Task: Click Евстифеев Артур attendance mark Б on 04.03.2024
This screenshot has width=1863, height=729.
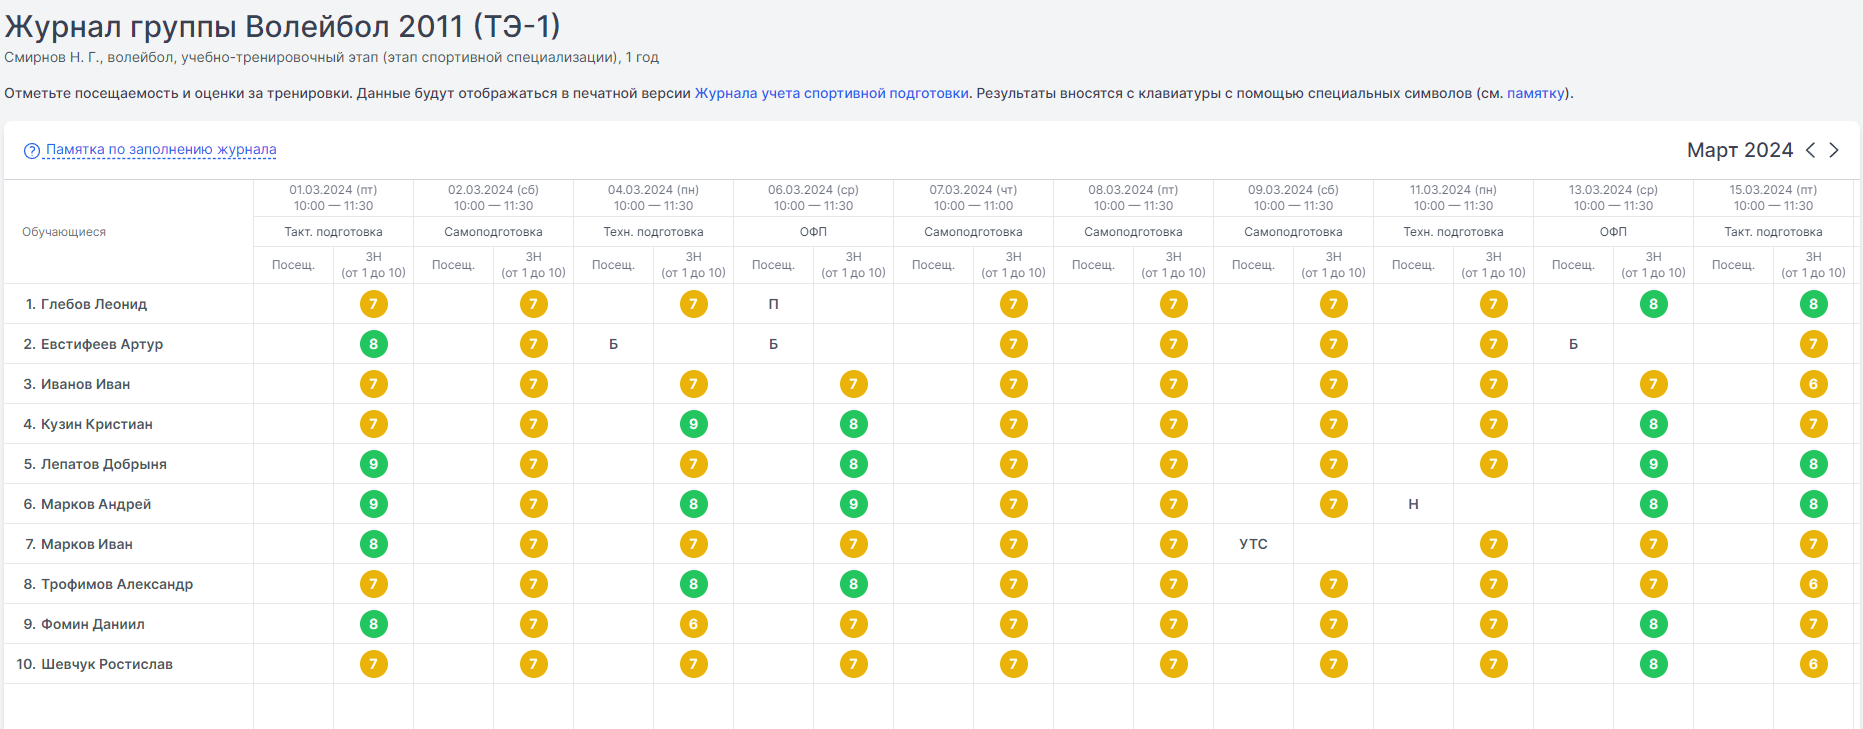Action: pos(614,344)
